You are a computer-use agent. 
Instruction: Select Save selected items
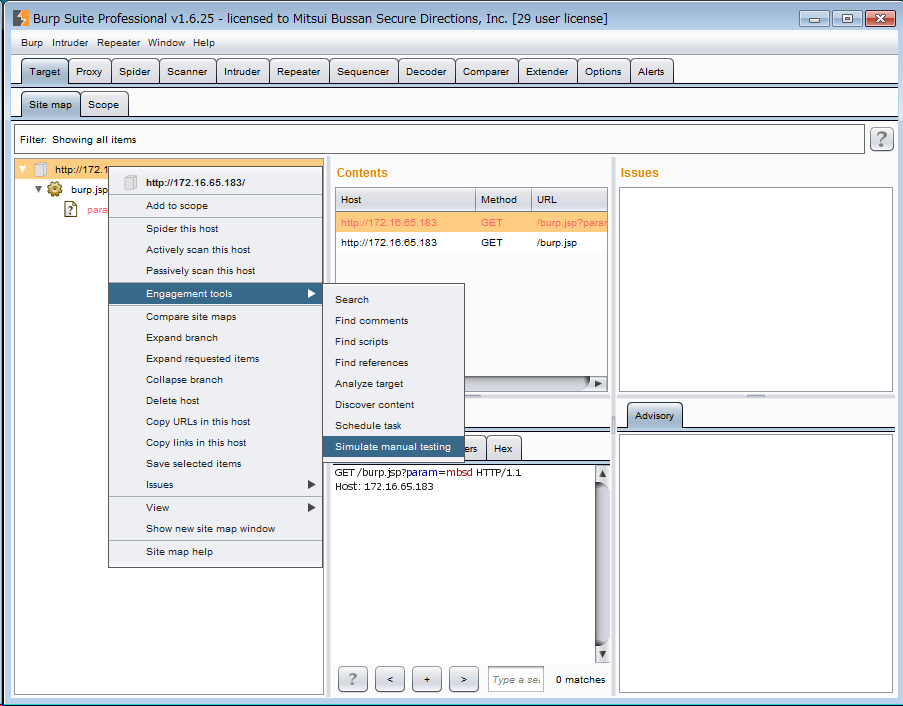tap(215, 464)
